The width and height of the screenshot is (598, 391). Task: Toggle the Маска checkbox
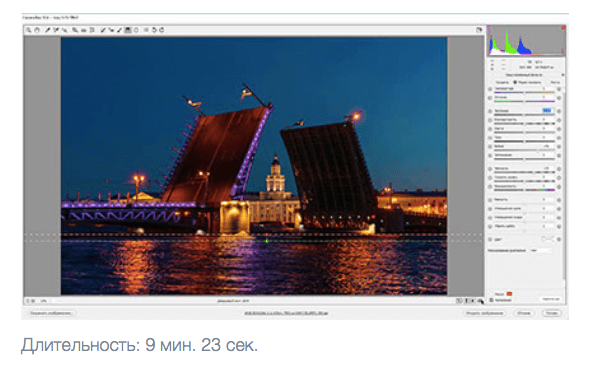pos(492,294)
